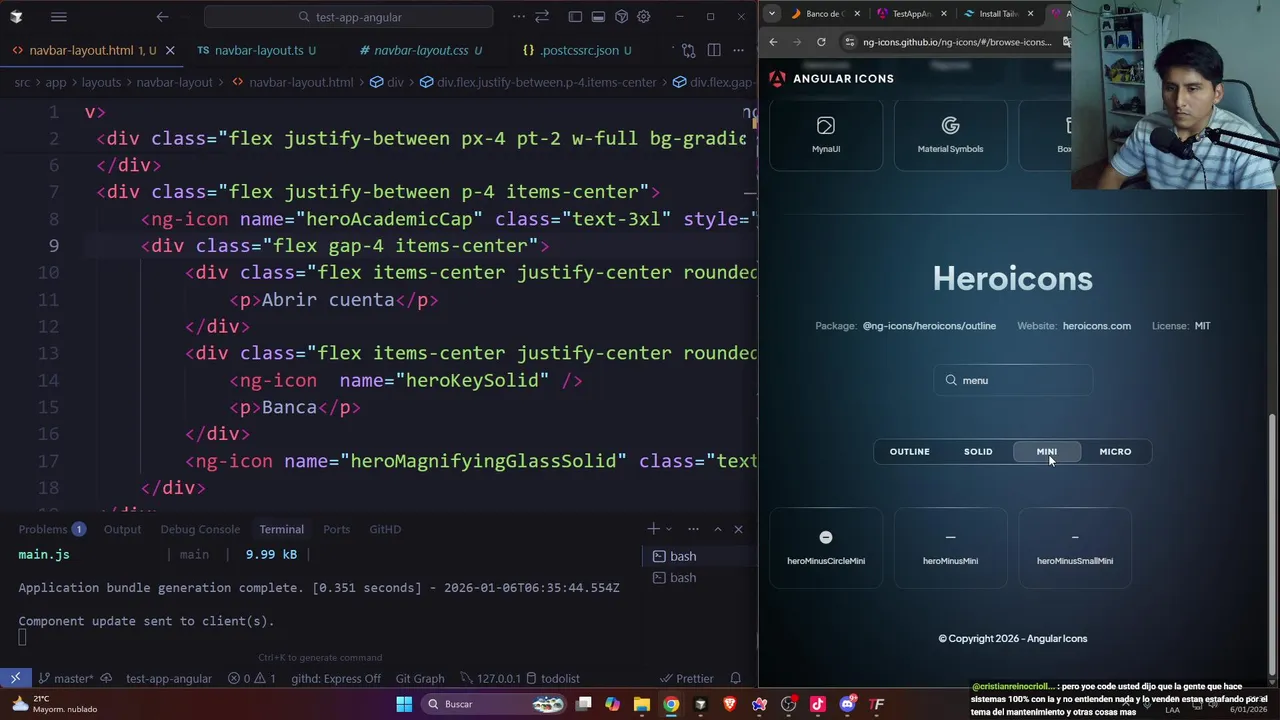The height and width of the screenshot is (720, 1280).
Task: Click the icon search field containing 'menu'
Action: [x=1013, y=380]
